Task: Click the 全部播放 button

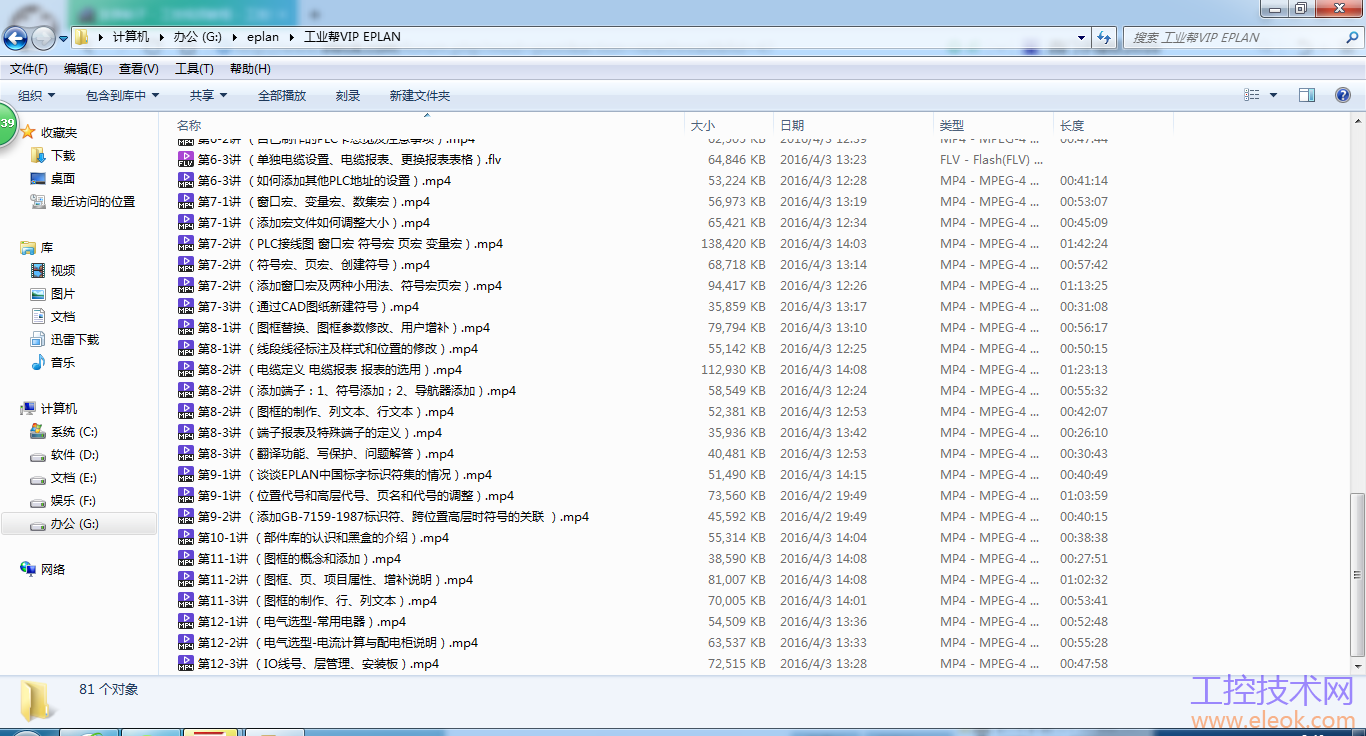Action: click(282, 95)
